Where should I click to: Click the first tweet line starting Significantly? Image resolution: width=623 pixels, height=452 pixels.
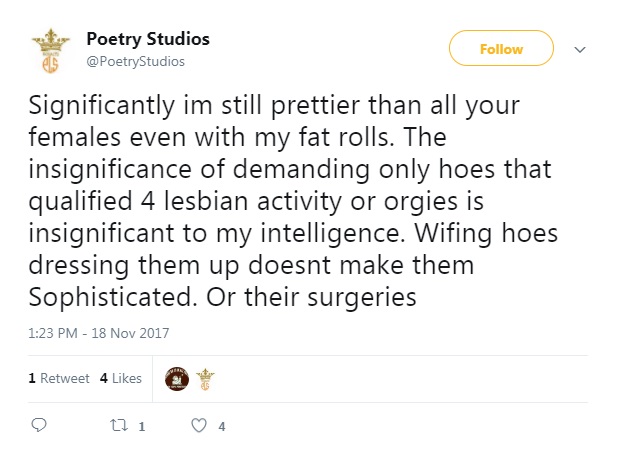click(274, 106)
